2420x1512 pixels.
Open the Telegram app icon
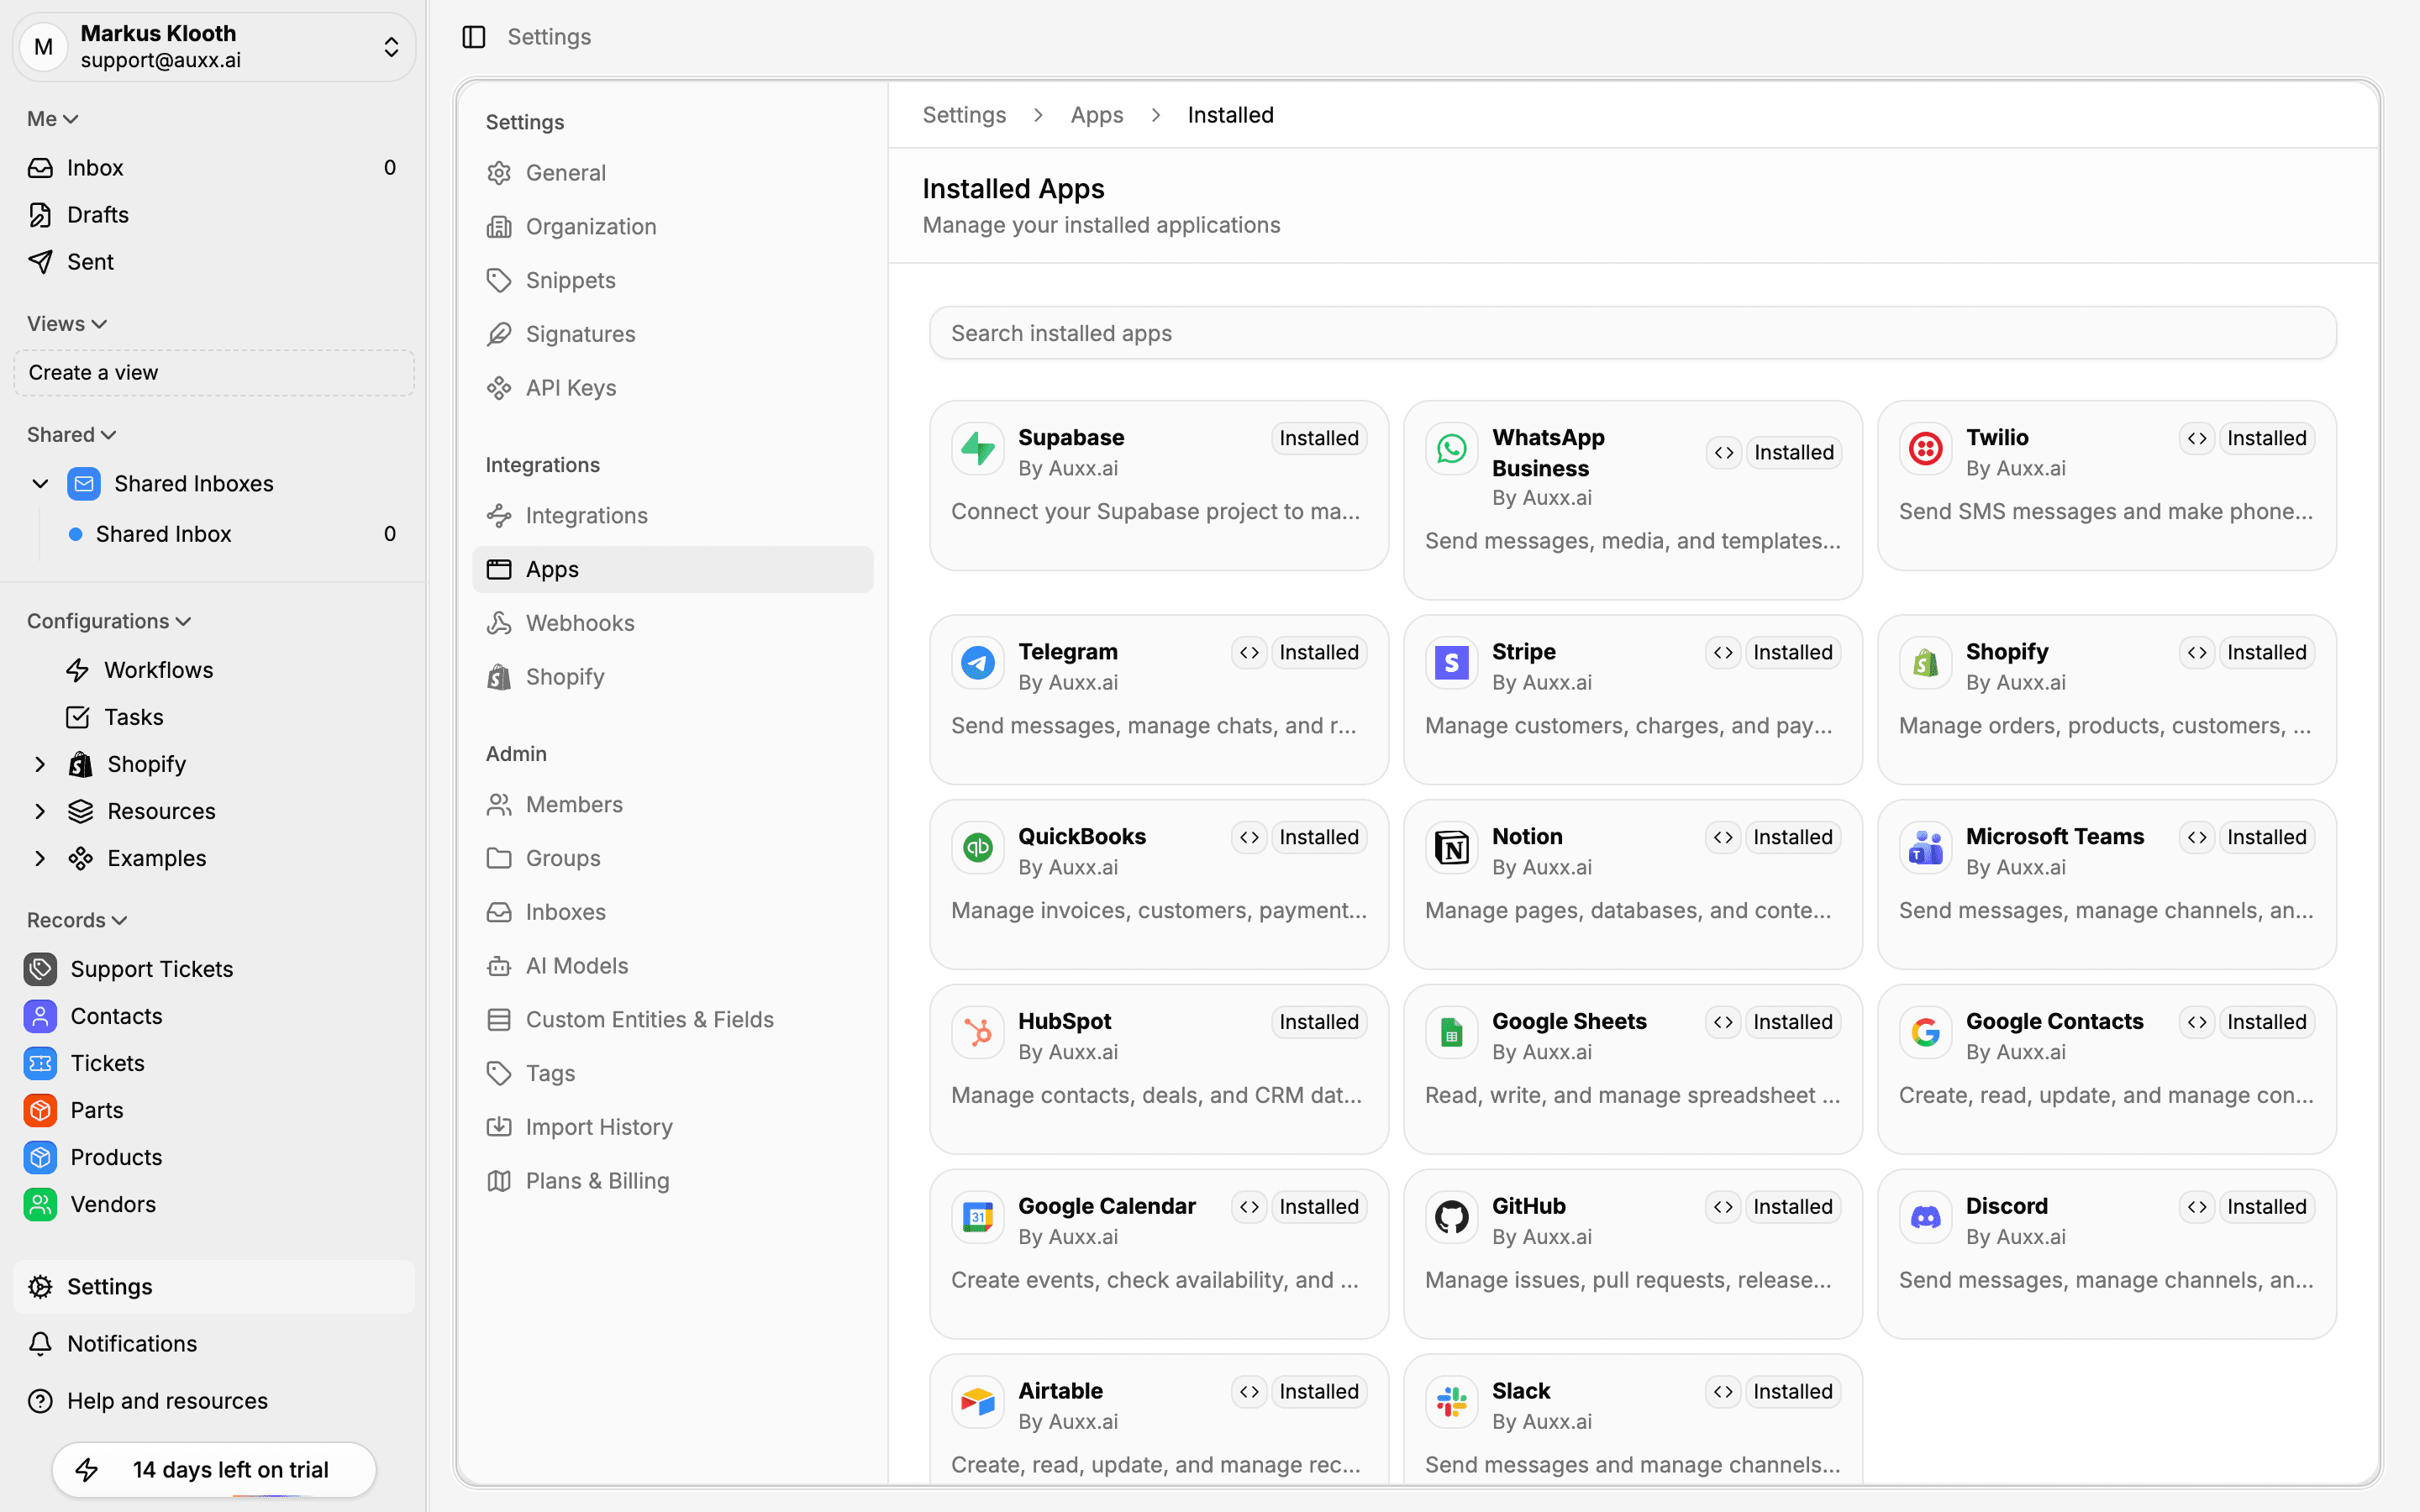pyautogui.click(x=977, y=664)
